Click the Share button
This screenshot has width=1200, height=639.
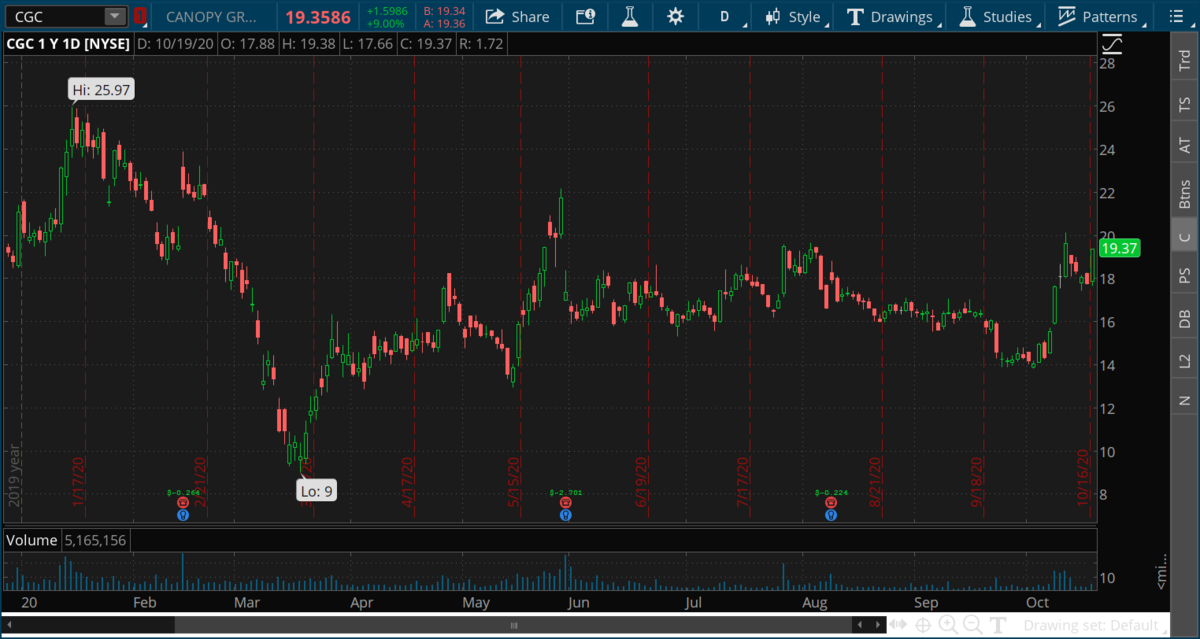click(x=518, y=16)
